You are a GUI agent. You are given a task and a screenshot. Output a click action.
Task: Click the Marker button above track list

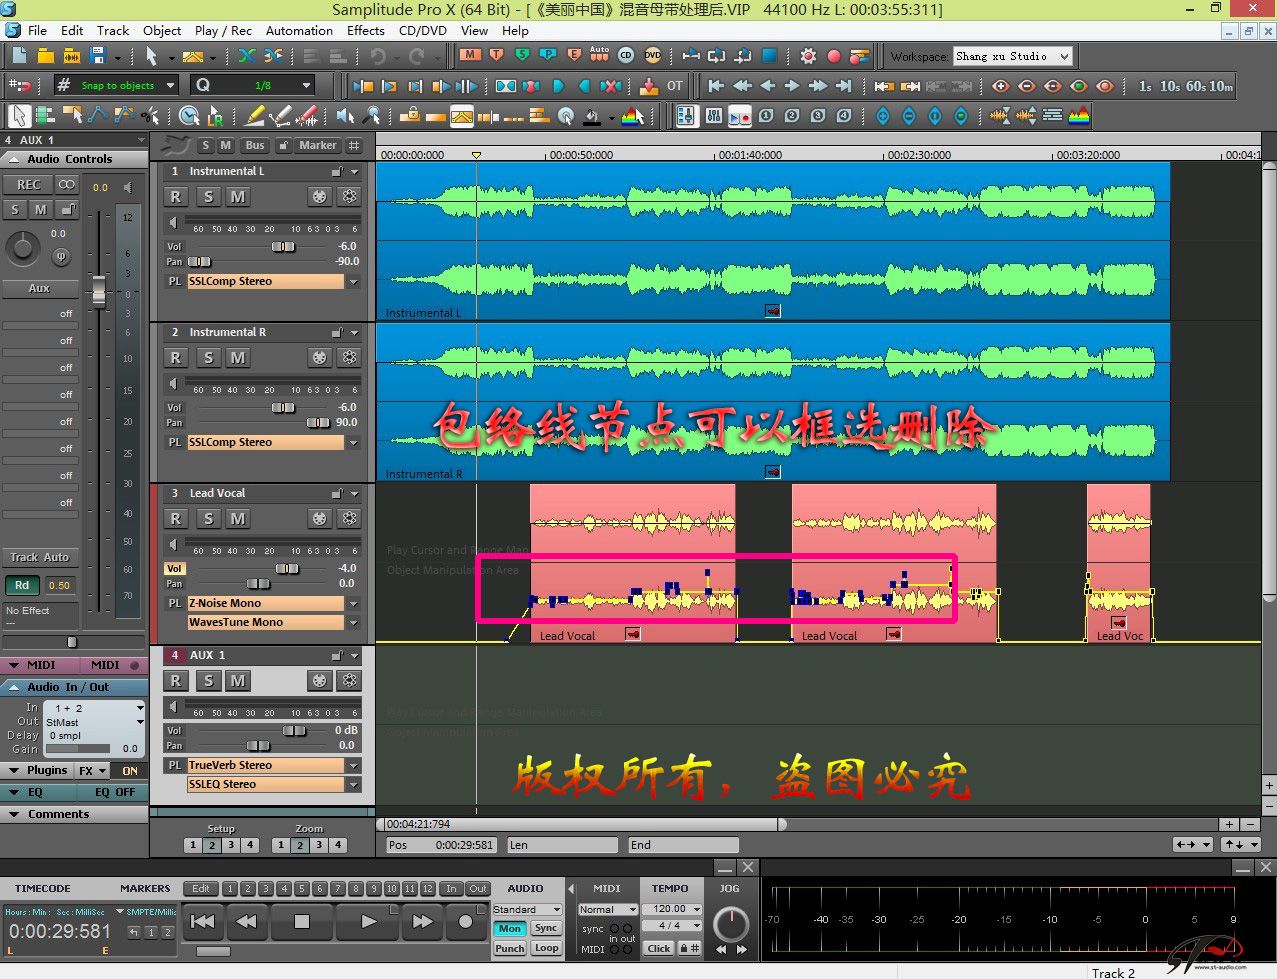click(x=318, y=146)
